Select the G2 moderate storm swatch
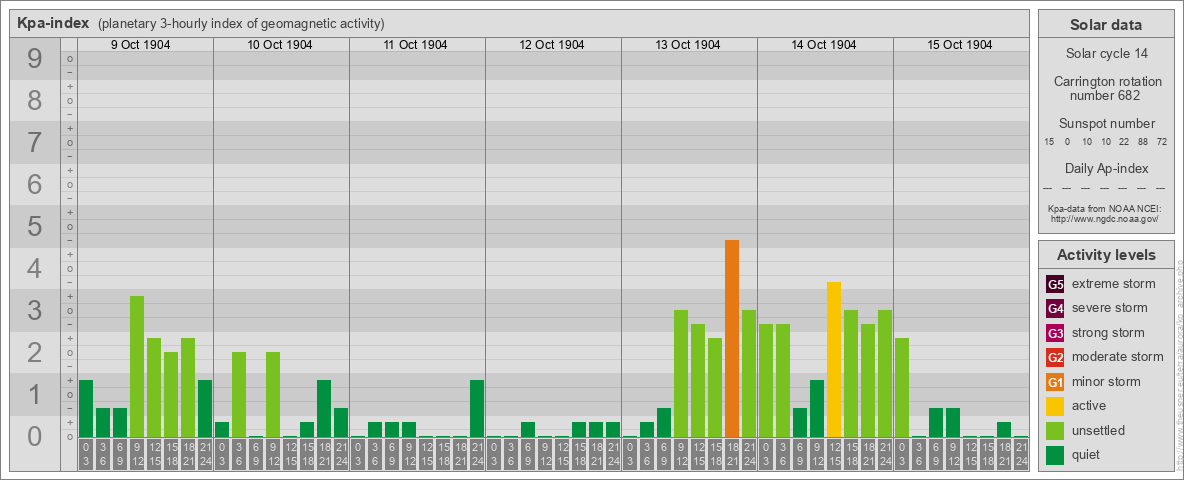This screenshot has width=1184, height=480. click(x=1056, y=357)
